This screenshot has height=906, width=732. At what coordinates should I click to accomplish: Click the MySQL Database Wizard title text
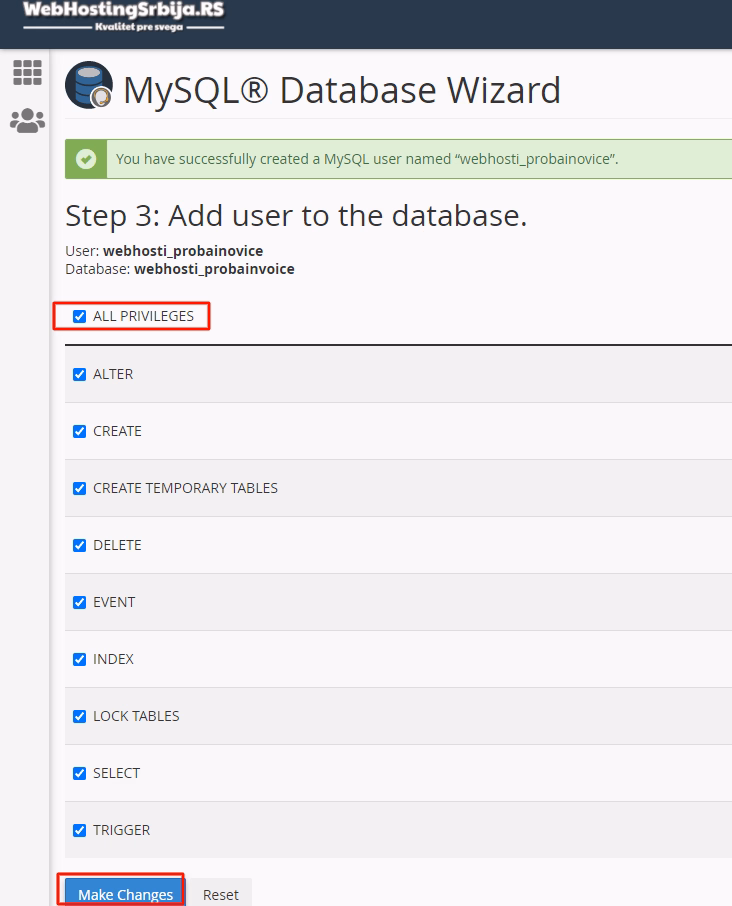[x=342, y=90]
